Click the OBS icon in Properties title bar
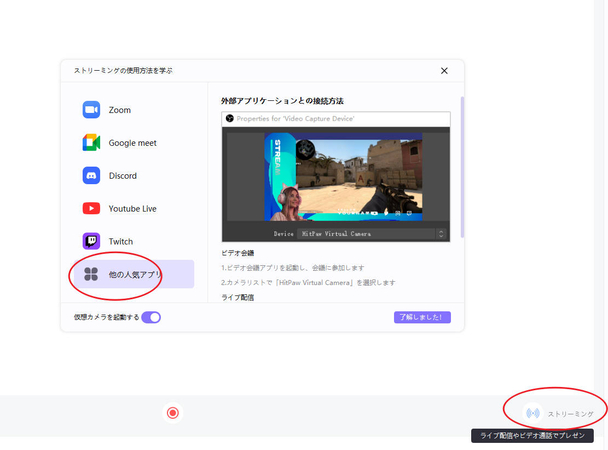Image resolution: width=608 pixels, height=450 pixels. [x=230, y=118]
